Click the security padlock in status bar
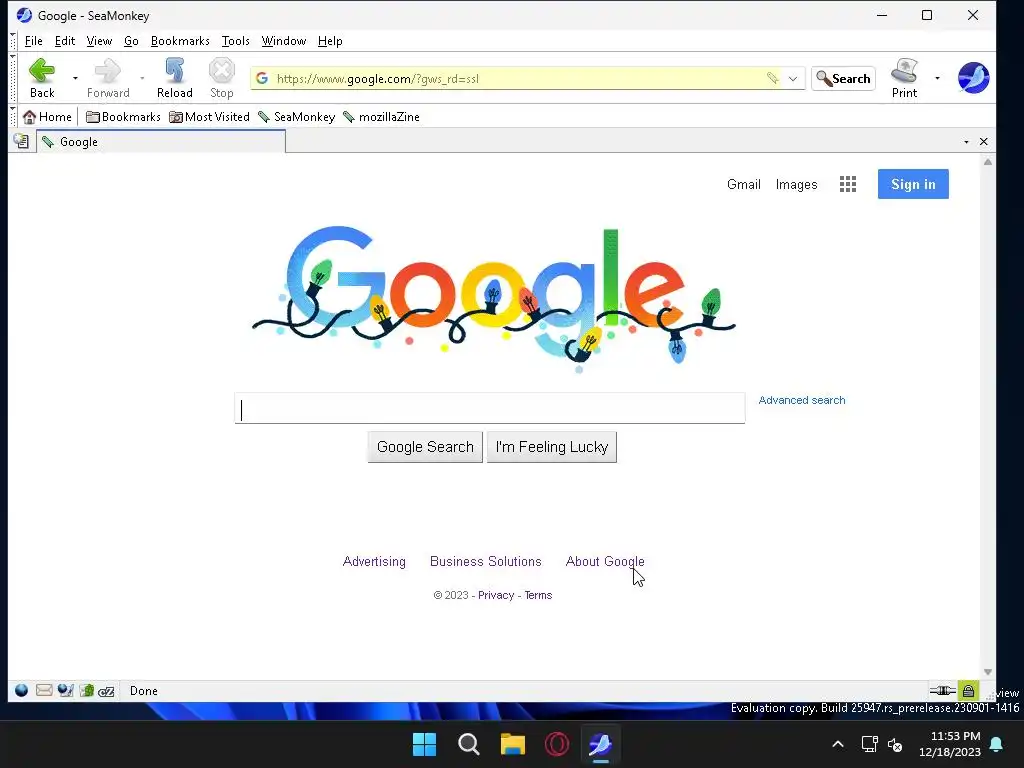1024x768 pixels. (x=968, y=690)
